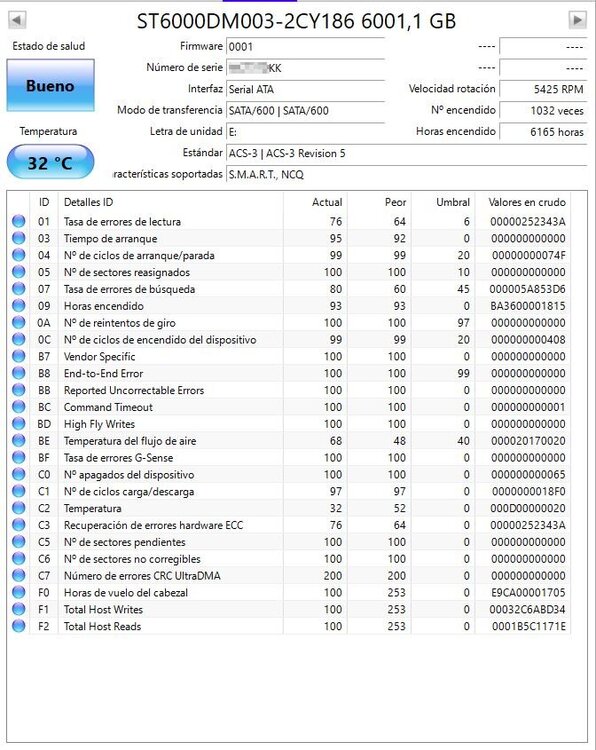Select raw value 0000000018F0
Image resolution: width=596 pixels, height=750 pixels.
[529, 491]
